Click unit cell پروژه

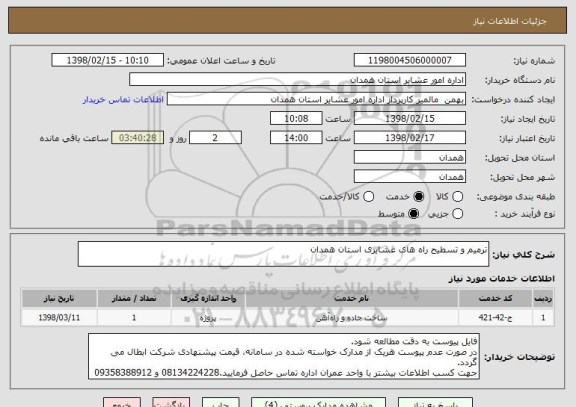click(208, 318)
